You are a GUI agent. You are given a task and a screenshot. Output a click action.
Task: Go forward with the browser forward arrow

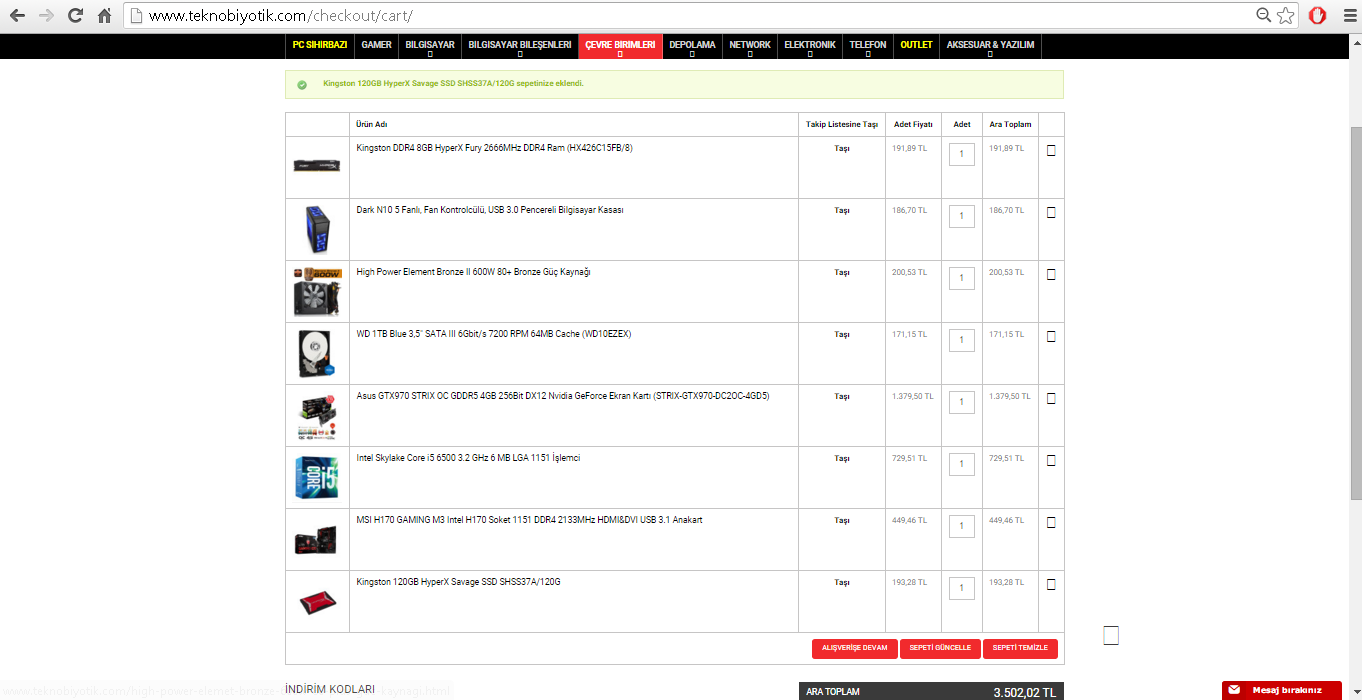46,16
